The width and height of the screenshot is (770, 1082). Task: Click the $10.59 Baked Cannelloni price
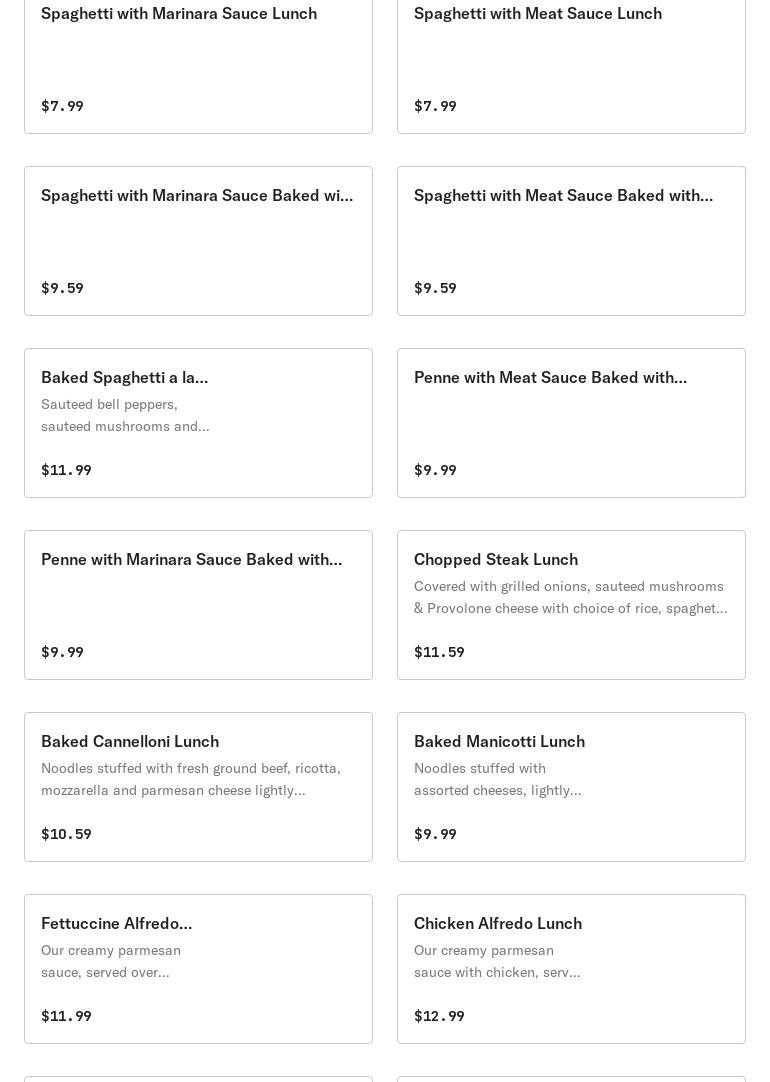[x=66, y=834]
